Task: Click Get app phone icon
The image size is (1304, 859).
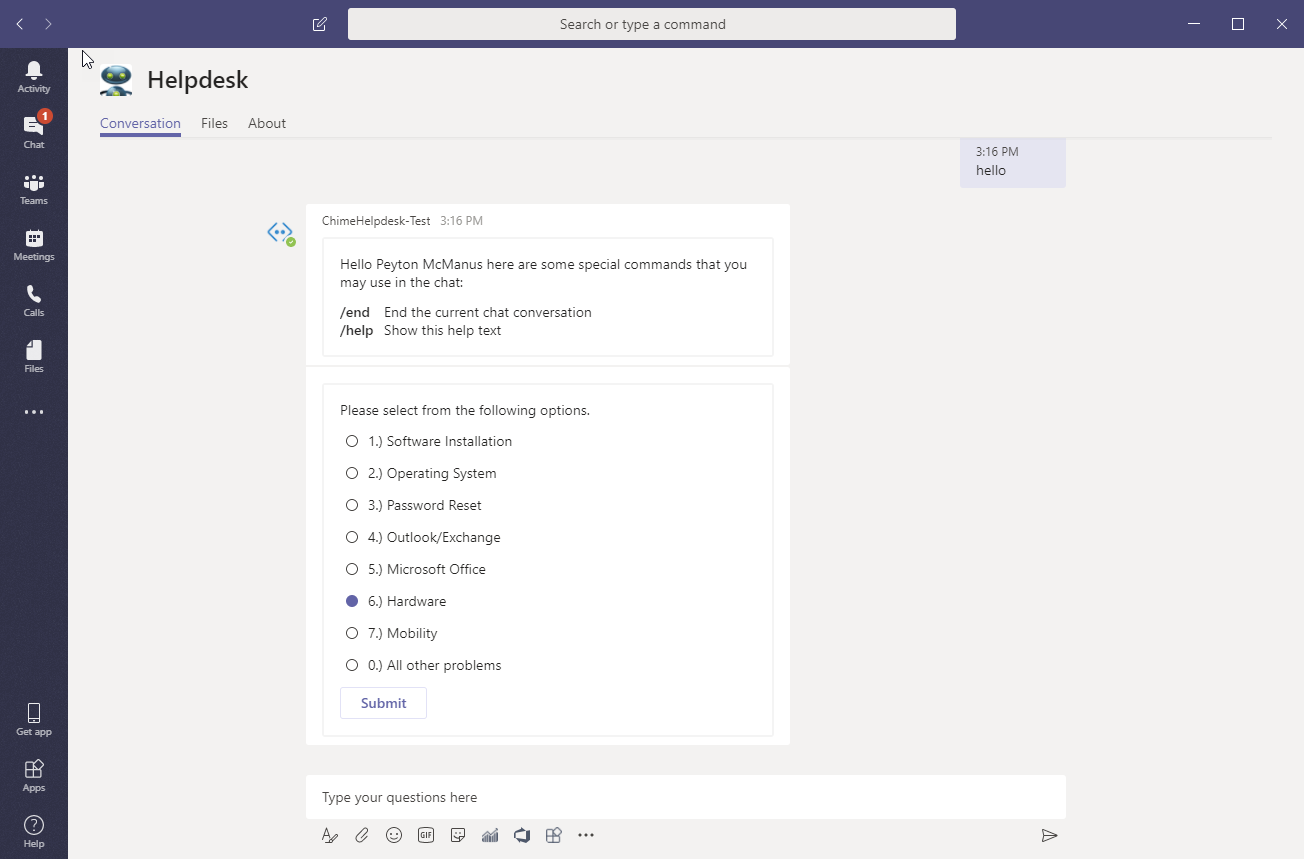Action: tap(34, 719)
